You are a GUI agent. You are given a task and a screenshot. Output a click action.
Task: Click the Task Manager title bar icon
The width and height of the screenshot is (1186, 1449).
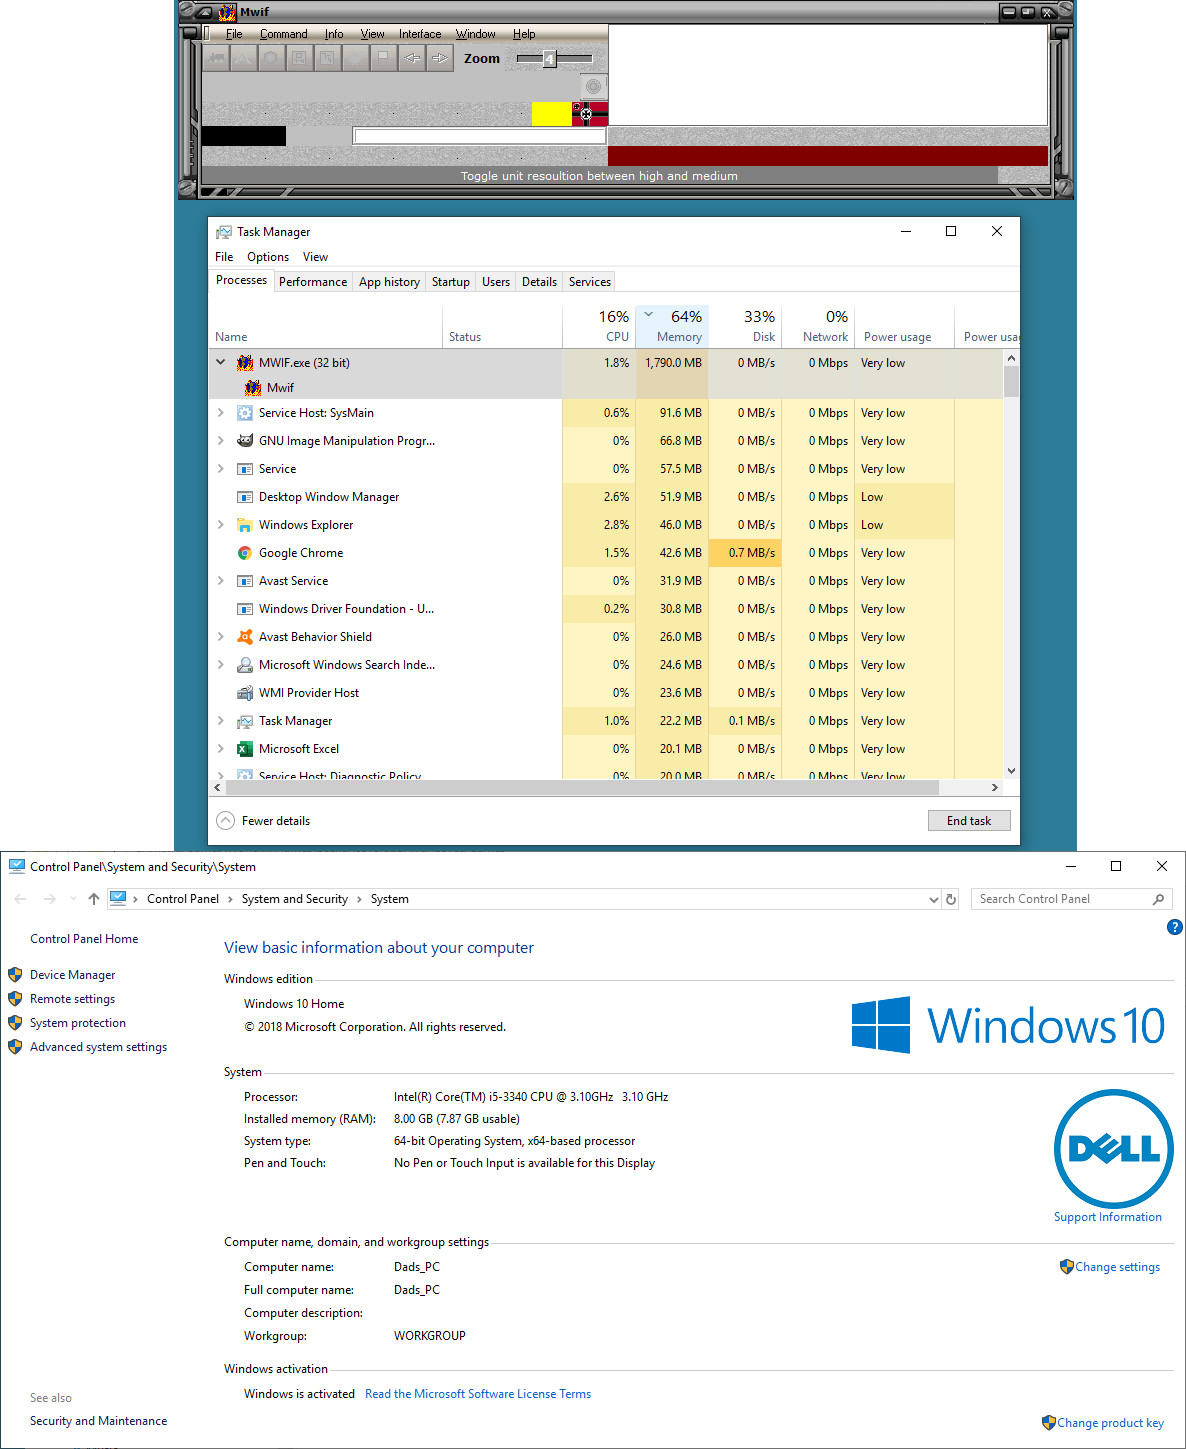point(224,232)
